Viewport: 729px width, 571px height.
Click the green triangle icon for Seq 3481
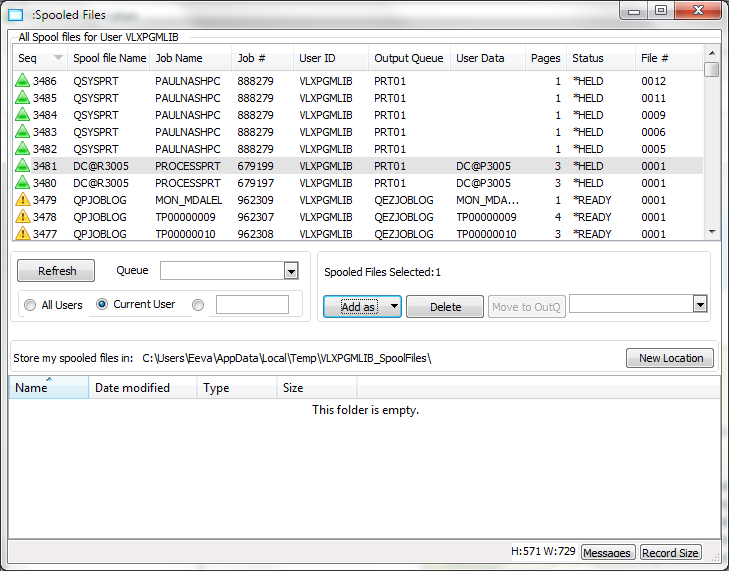(22, 166)
